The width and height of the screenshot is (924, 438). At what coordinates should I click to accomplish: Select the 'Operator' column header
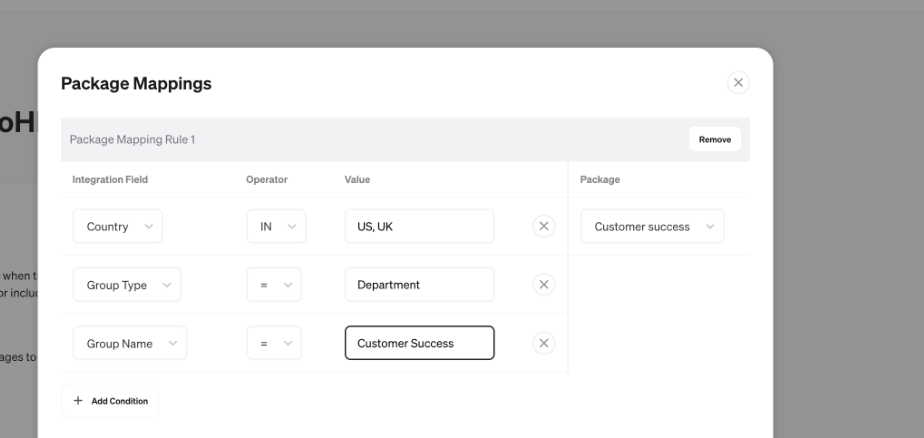tap(266, 179)
